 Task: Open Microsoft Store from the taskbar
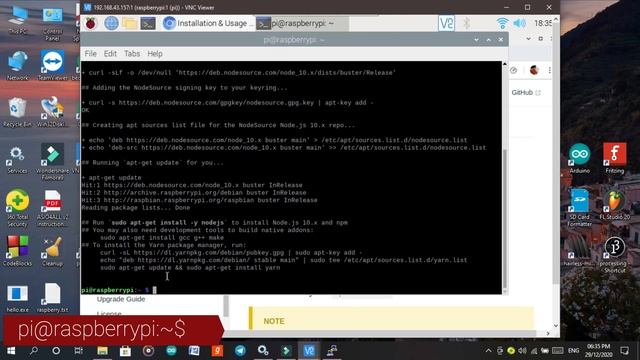point(125,351)
